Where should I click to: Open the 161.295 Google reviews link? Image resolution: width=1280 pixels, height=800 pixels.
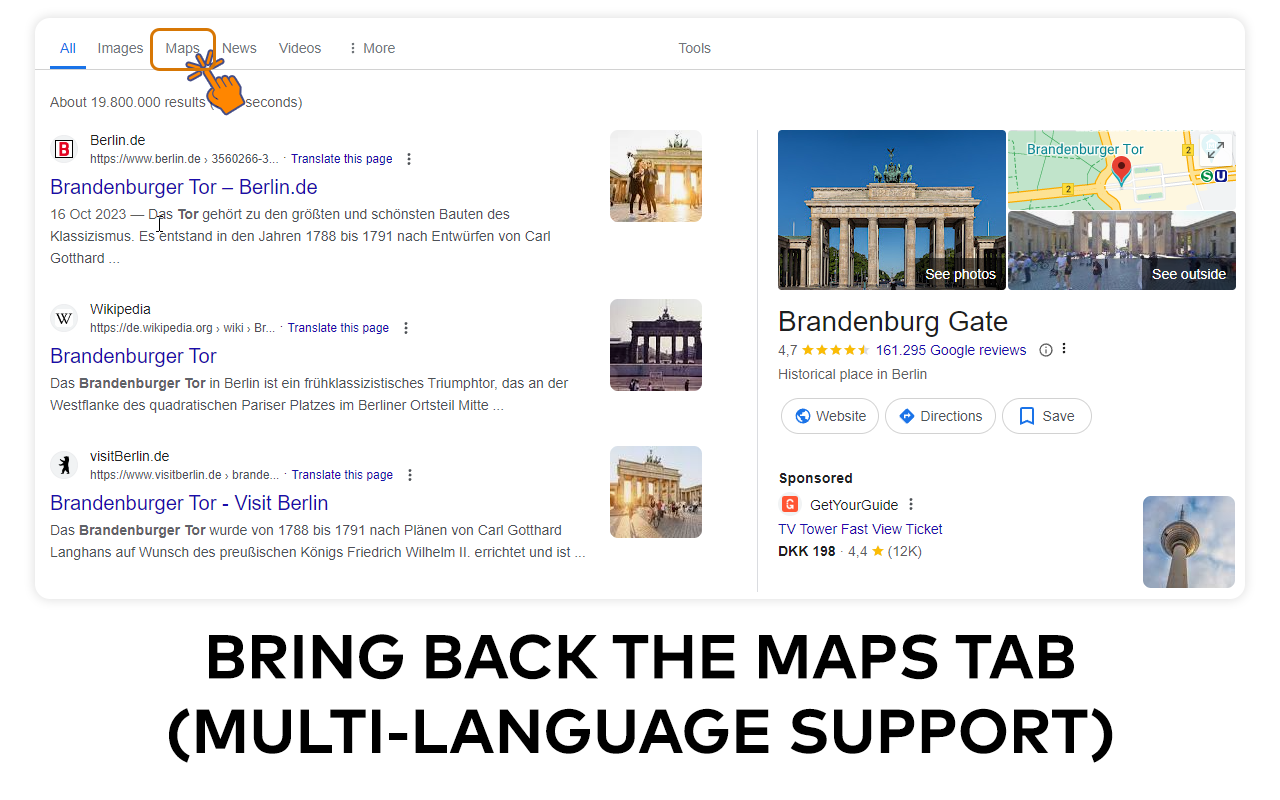coord(951,350)
